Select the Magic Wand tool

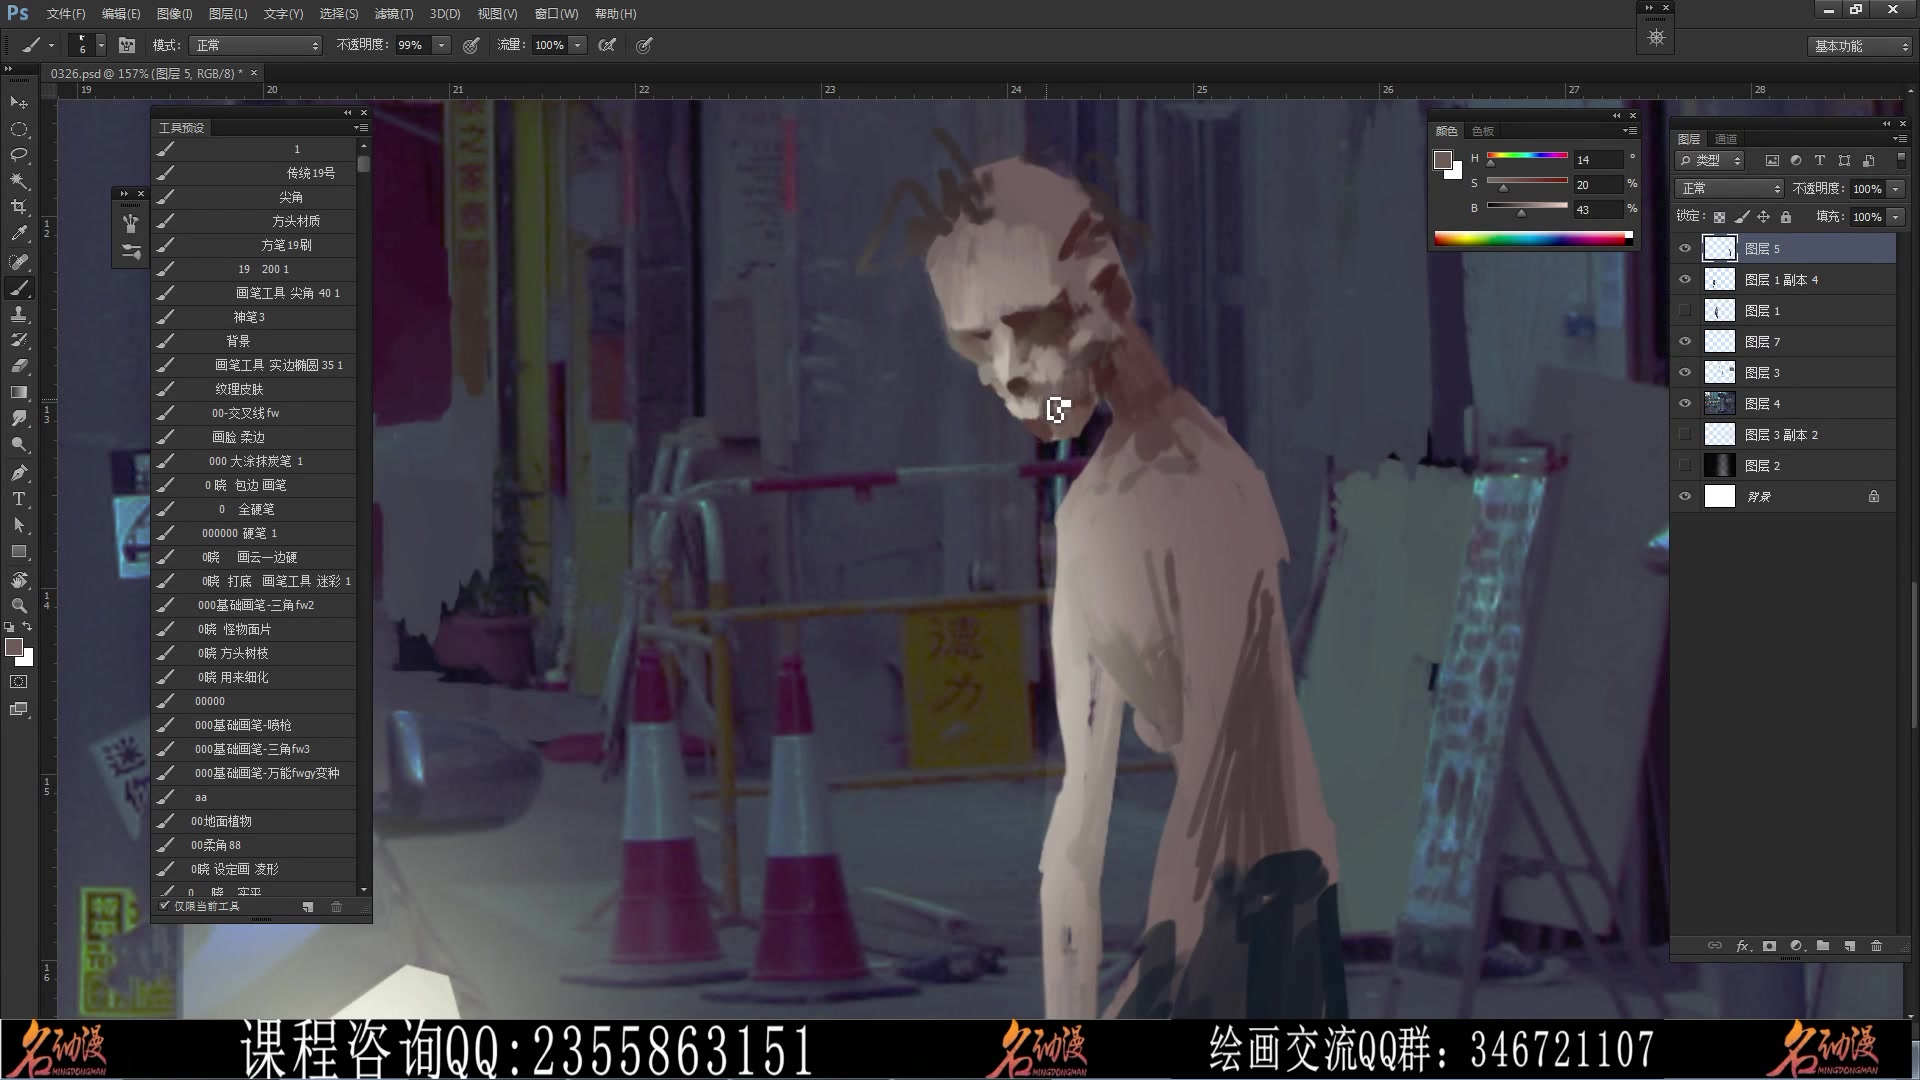(x=19, y=181)
